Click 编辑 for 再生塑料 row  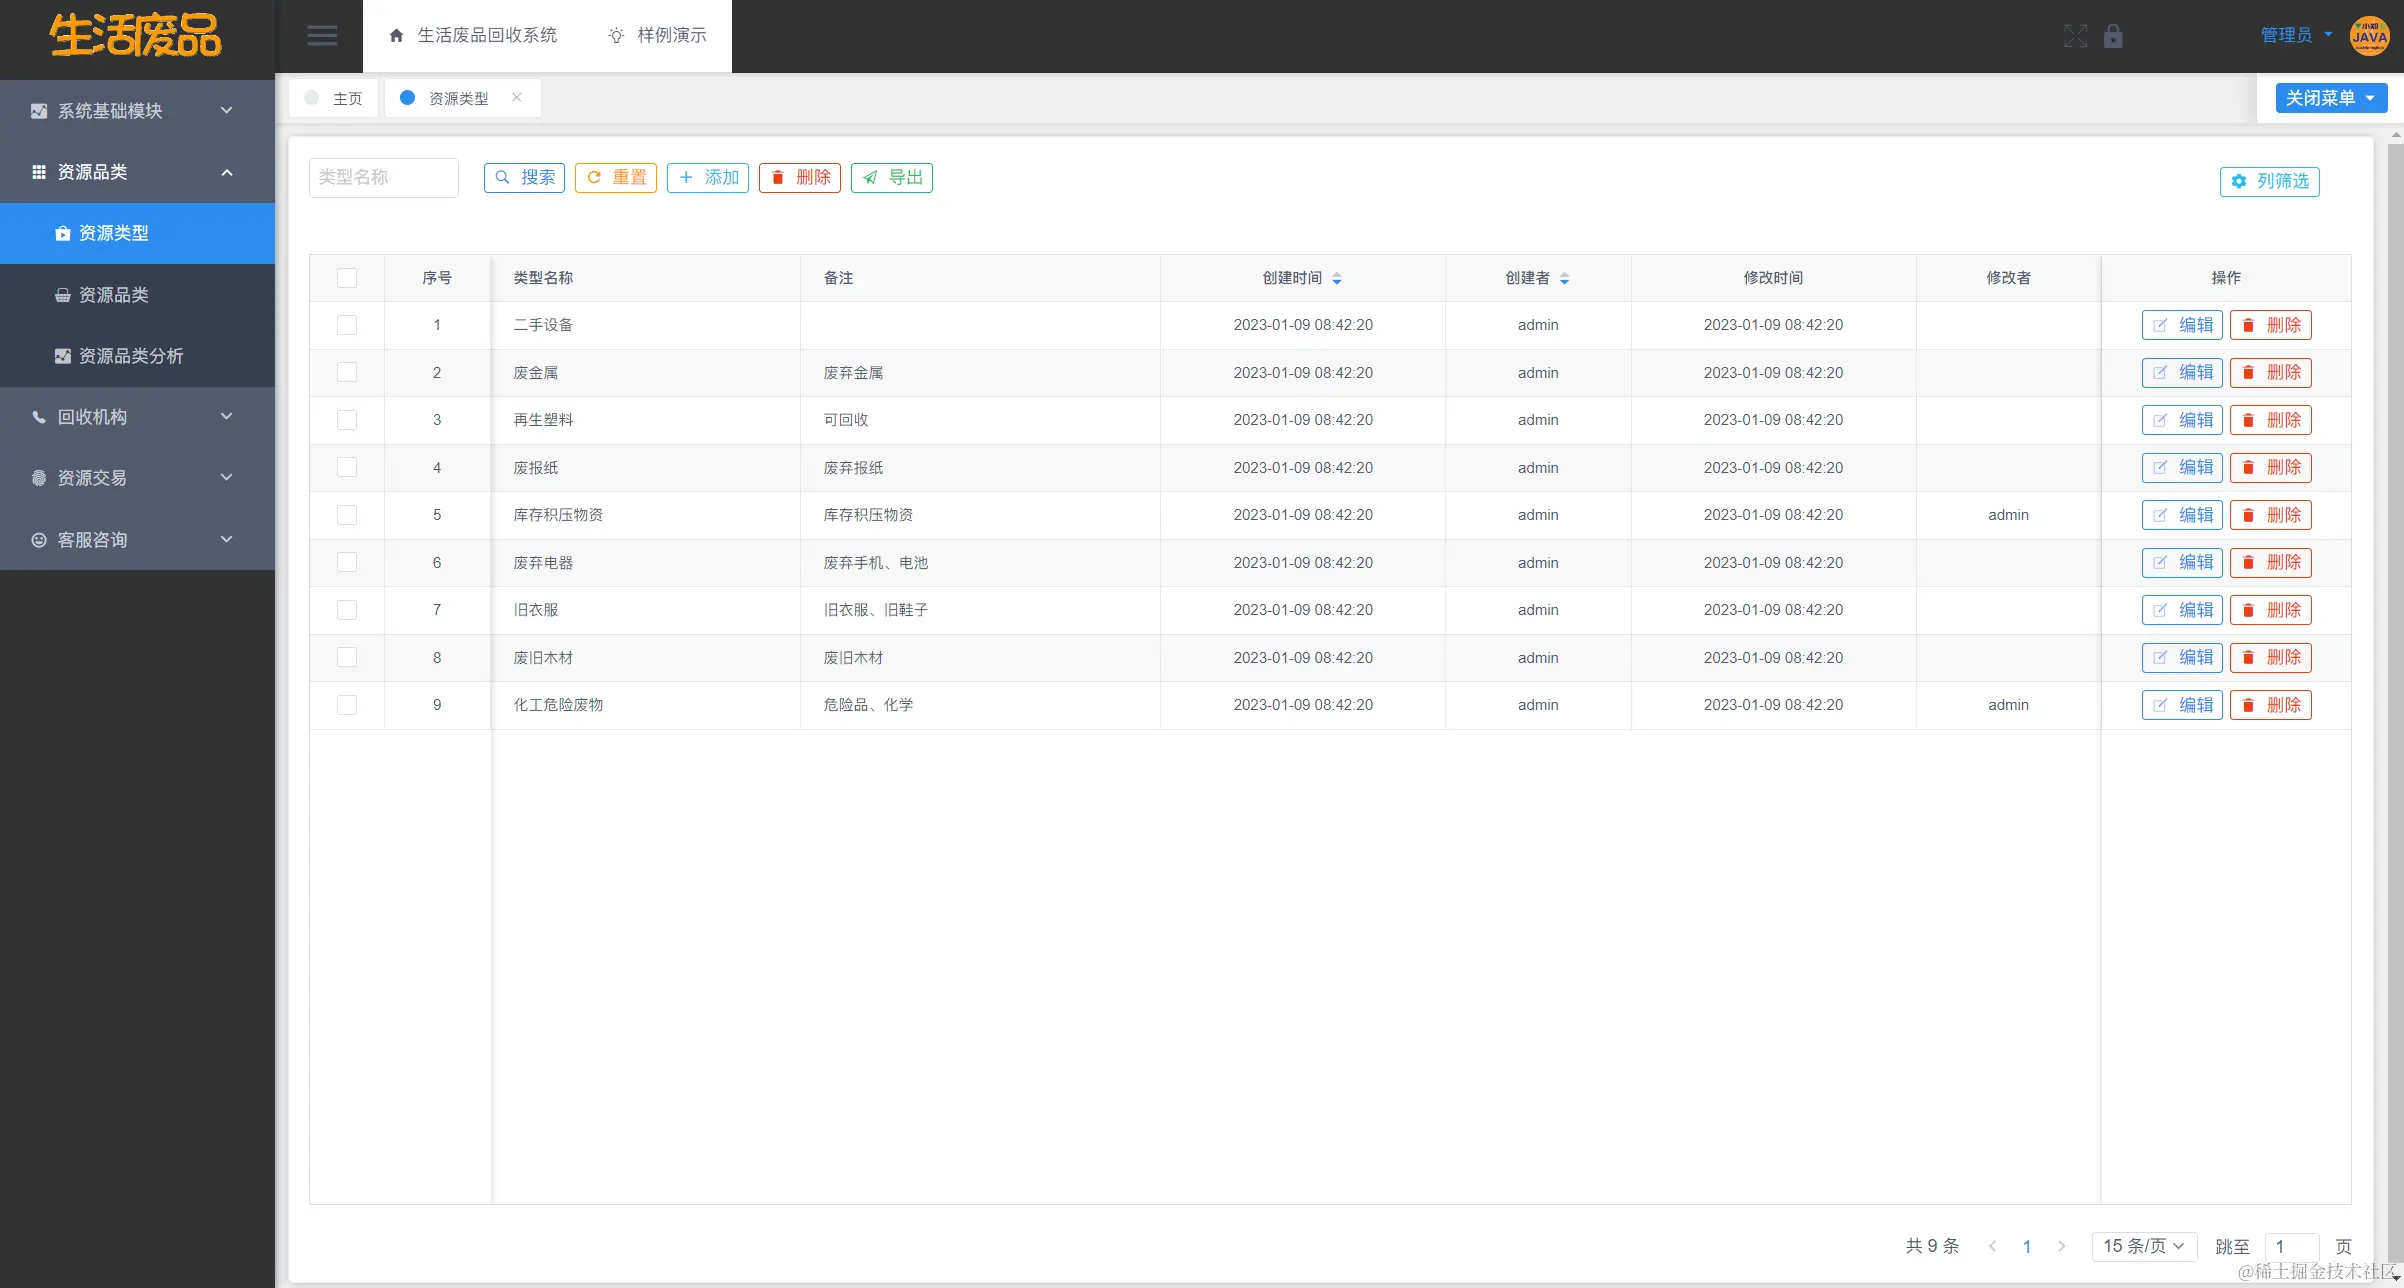(2182, 420)
